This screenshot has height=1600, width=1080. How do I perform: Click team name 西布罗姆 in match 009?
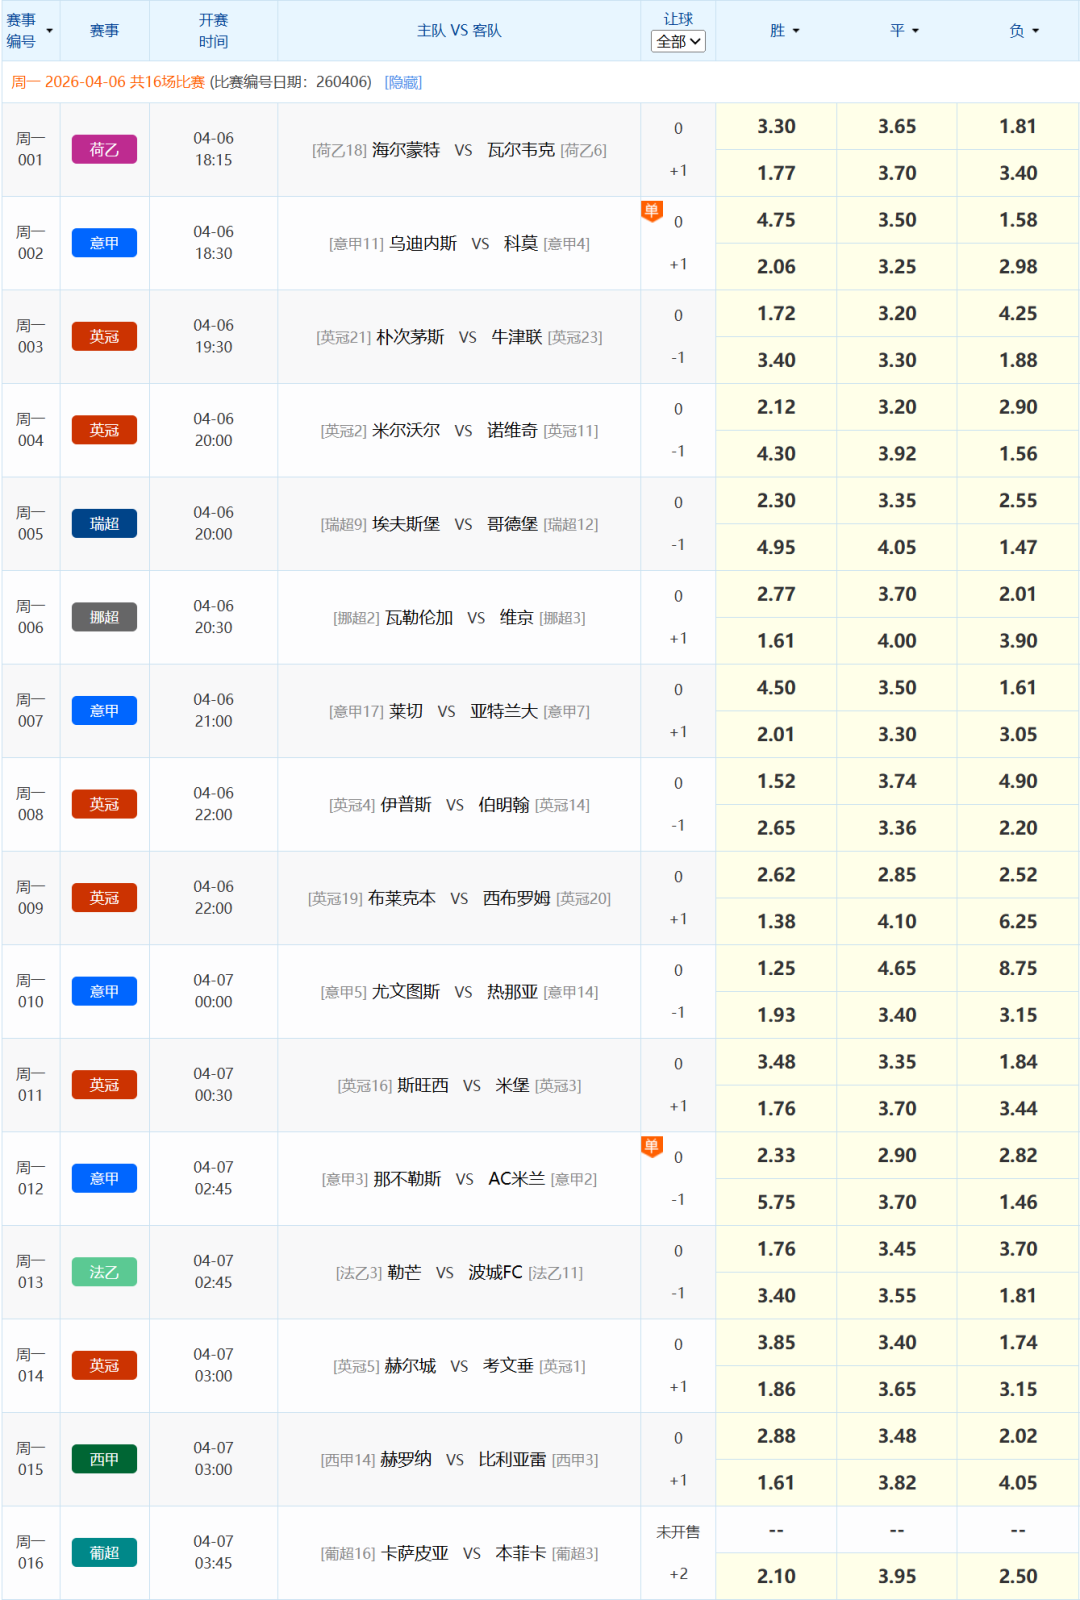click(x=517, y=898)
